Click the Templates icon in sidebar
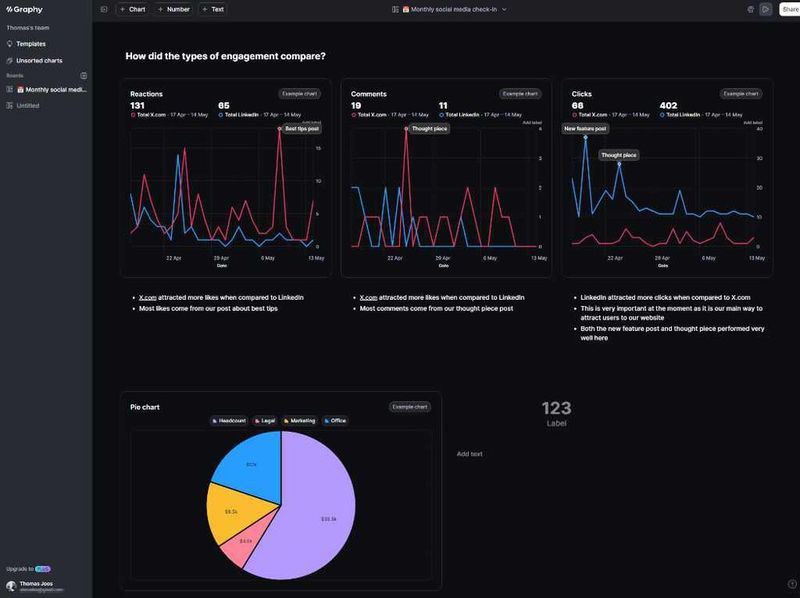This screenshot has height=598, width=800. (10, 44)
